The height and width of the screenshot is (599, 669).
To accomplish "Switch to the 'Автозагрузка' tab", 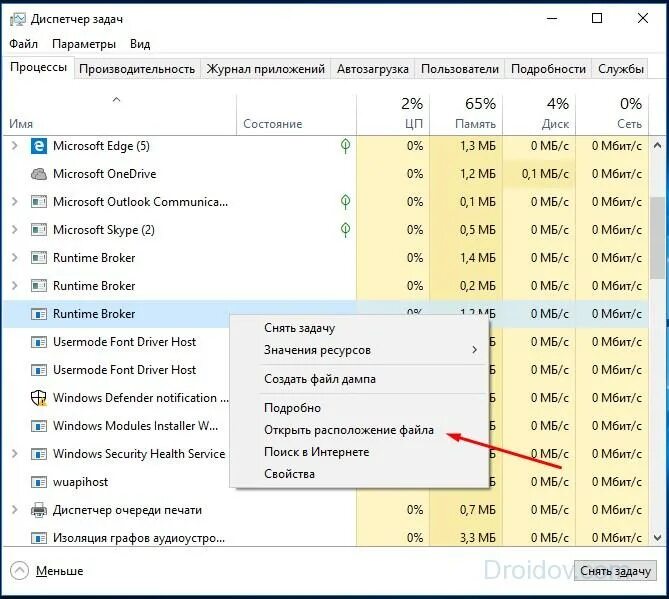I will pos(372,69).
